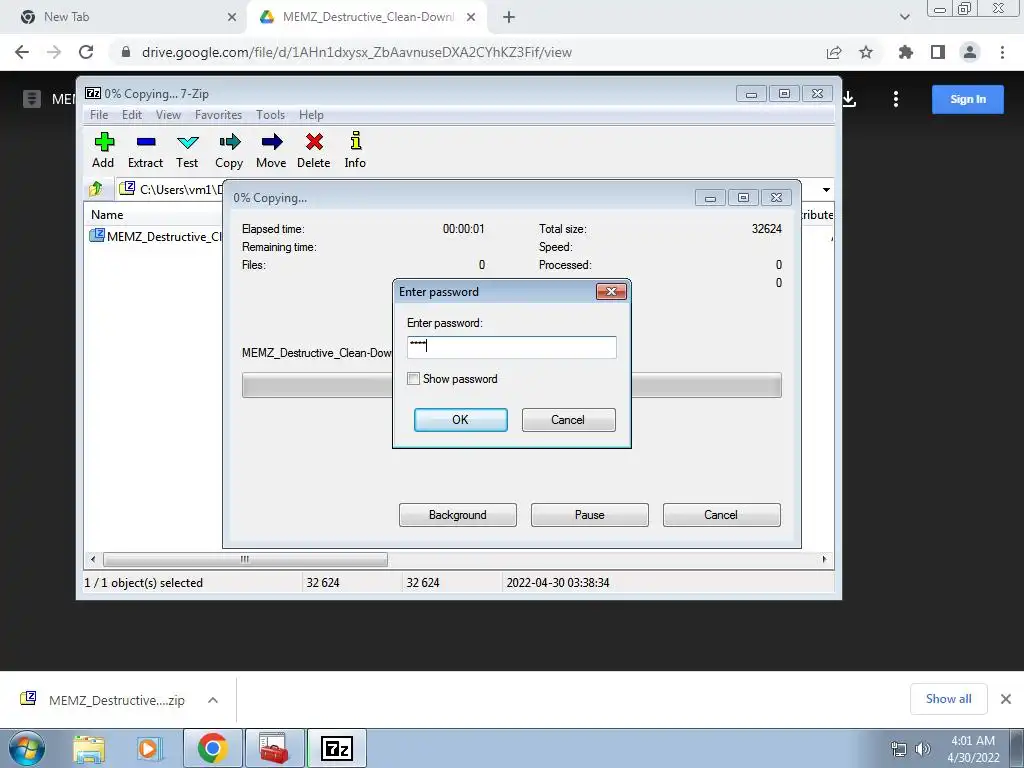
Task: Reload the Chrome page
Action: point(86,52)
